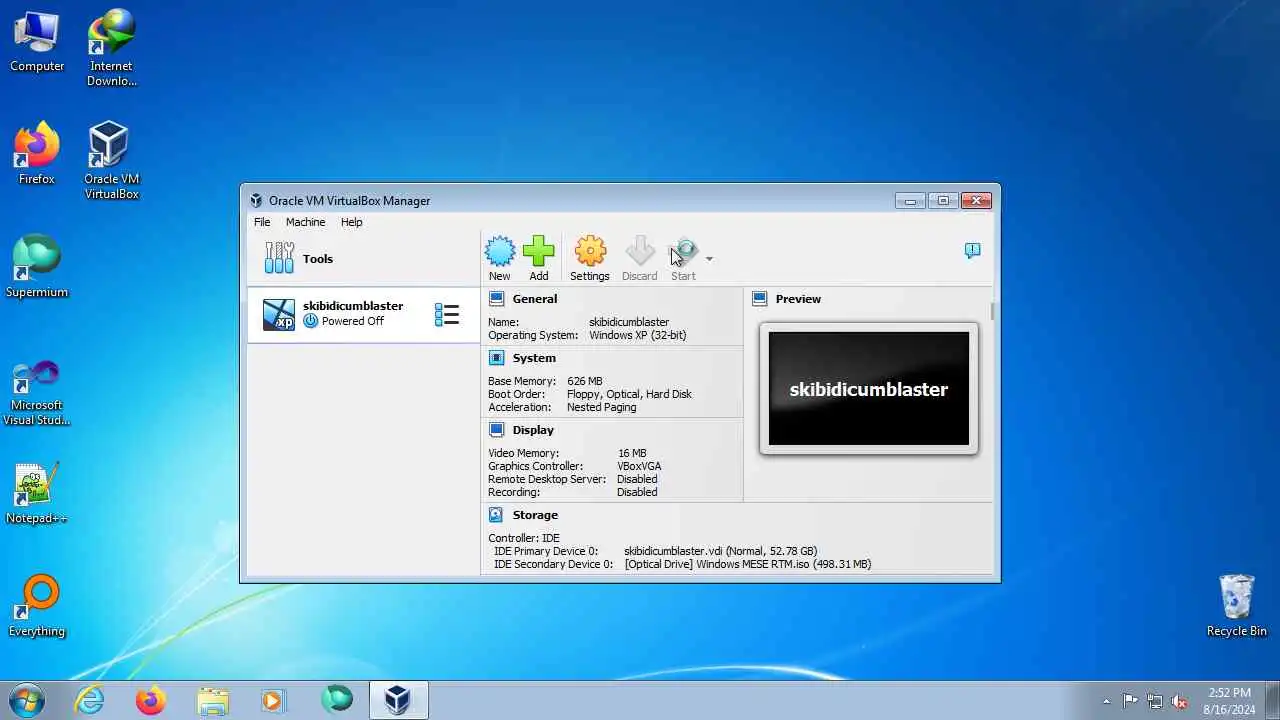1280x720 pixels.
Task: Open Firefox from the taskbar
Action: [151, 700]
